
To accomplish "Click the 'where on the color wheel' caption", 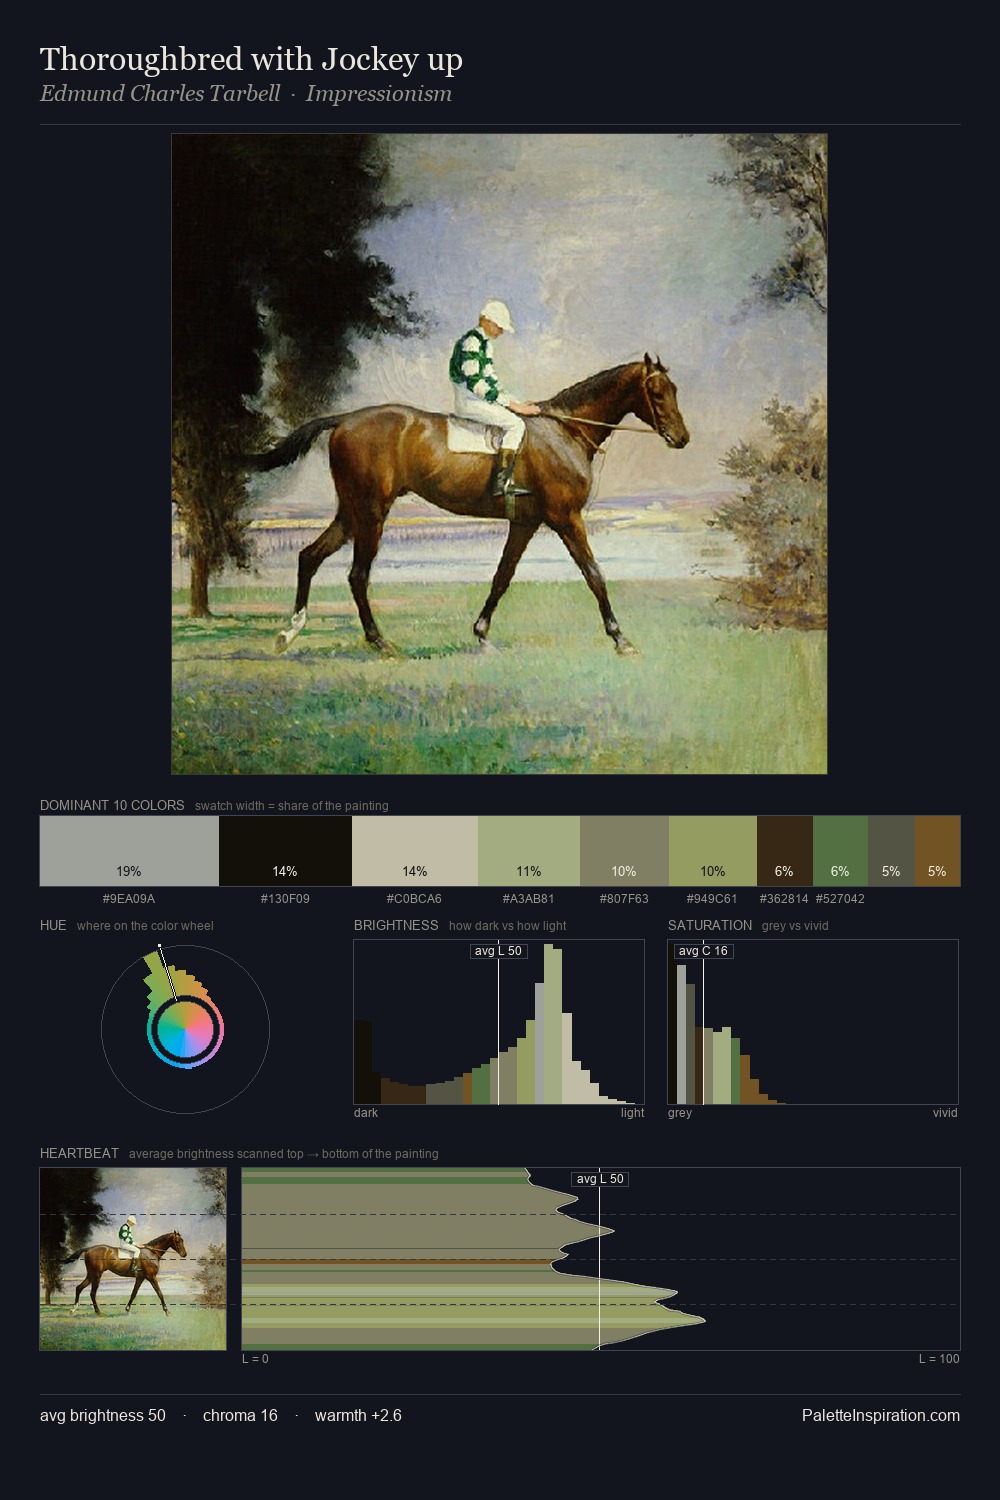I will (145, 926).
